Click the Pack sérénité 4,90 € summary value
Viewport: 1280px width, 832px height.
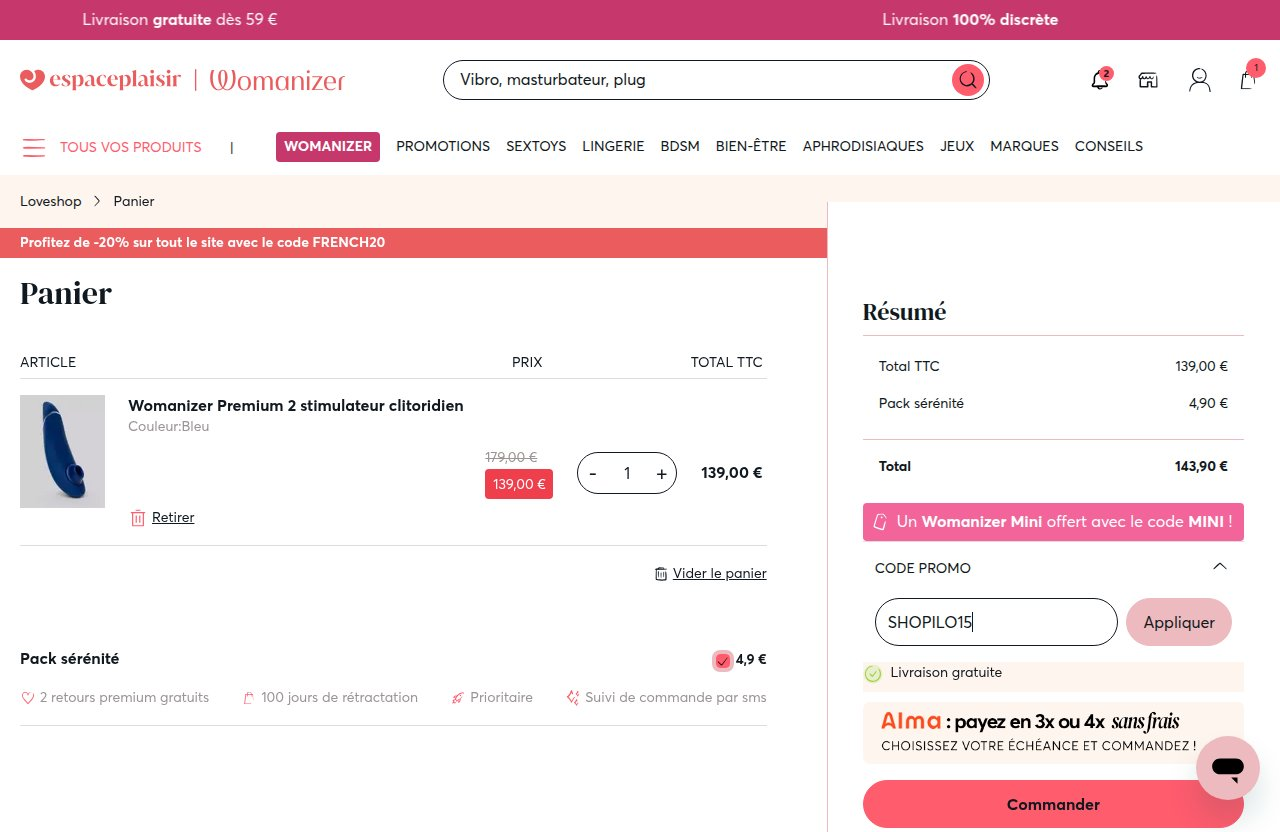(x=1208, y=404)
